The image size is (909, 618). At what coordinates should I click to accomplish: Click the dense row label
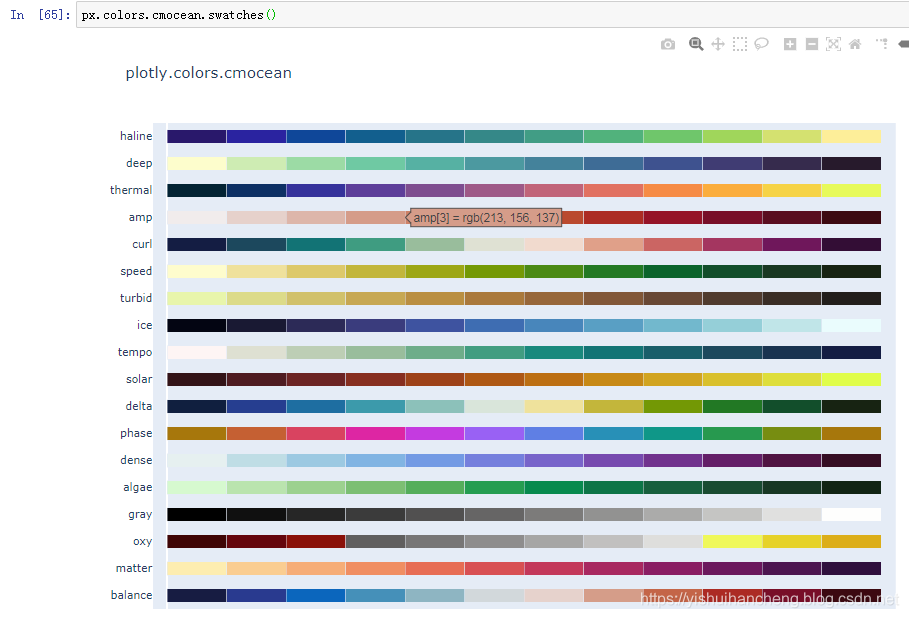136,460
